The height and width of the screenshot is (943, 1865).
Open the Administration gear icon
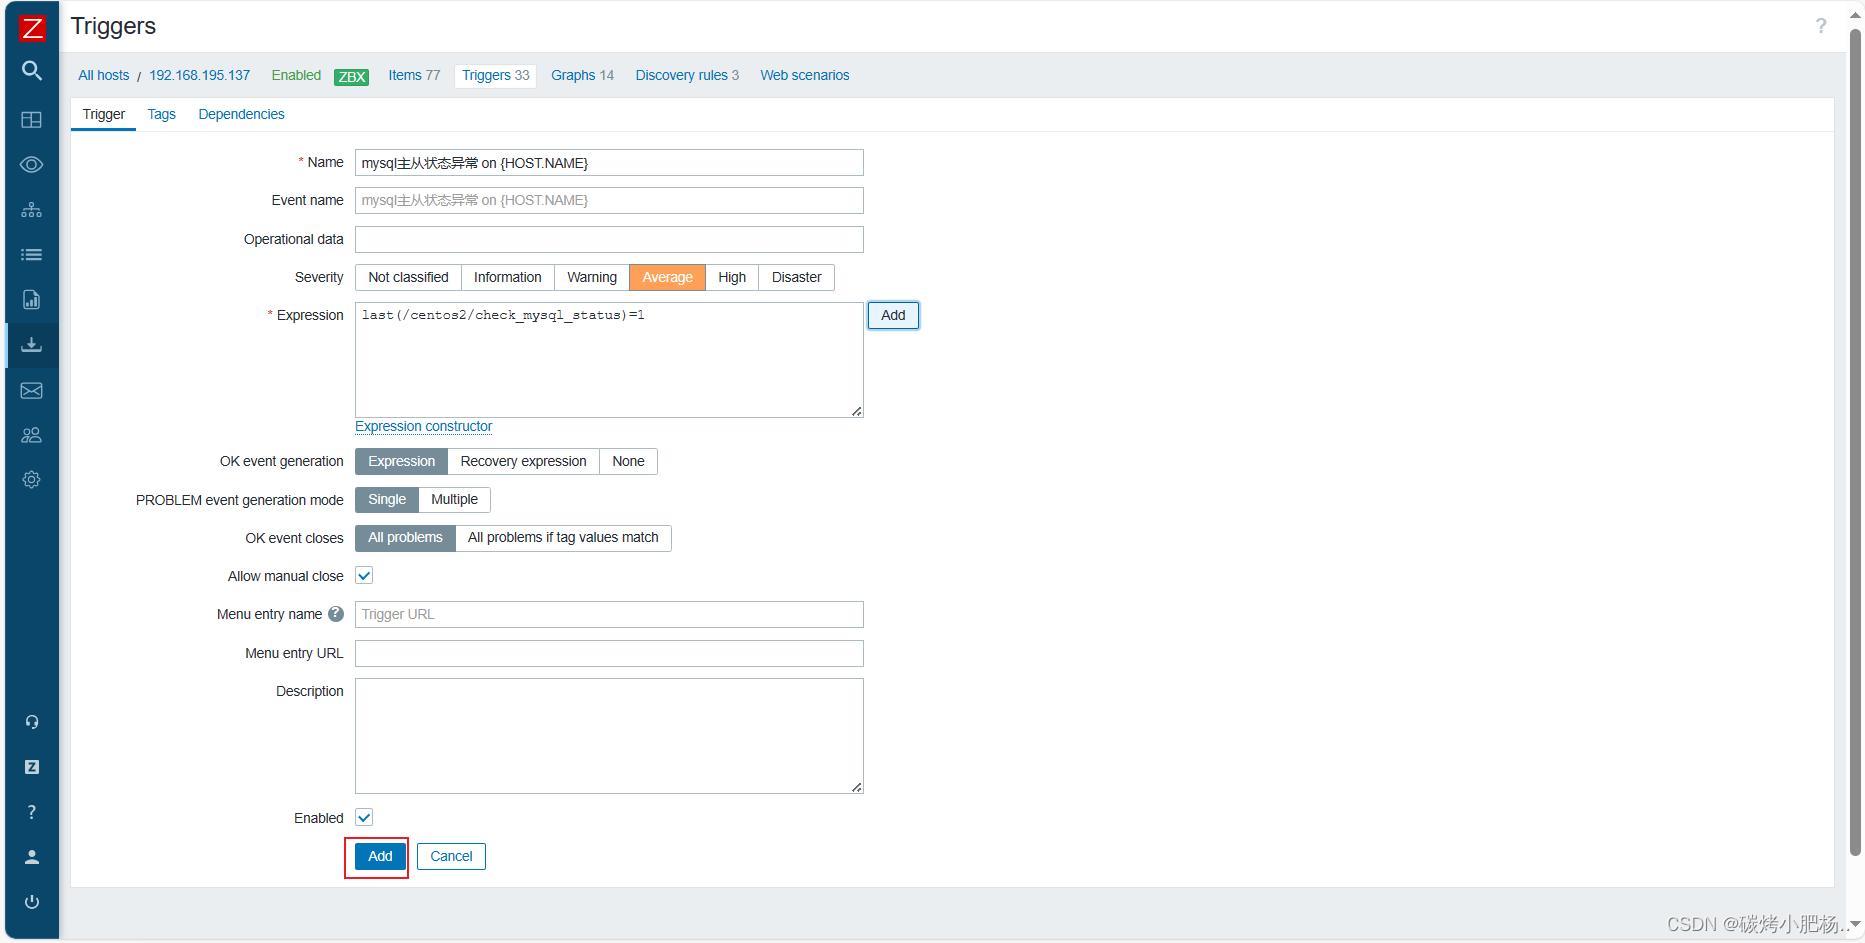32,480
